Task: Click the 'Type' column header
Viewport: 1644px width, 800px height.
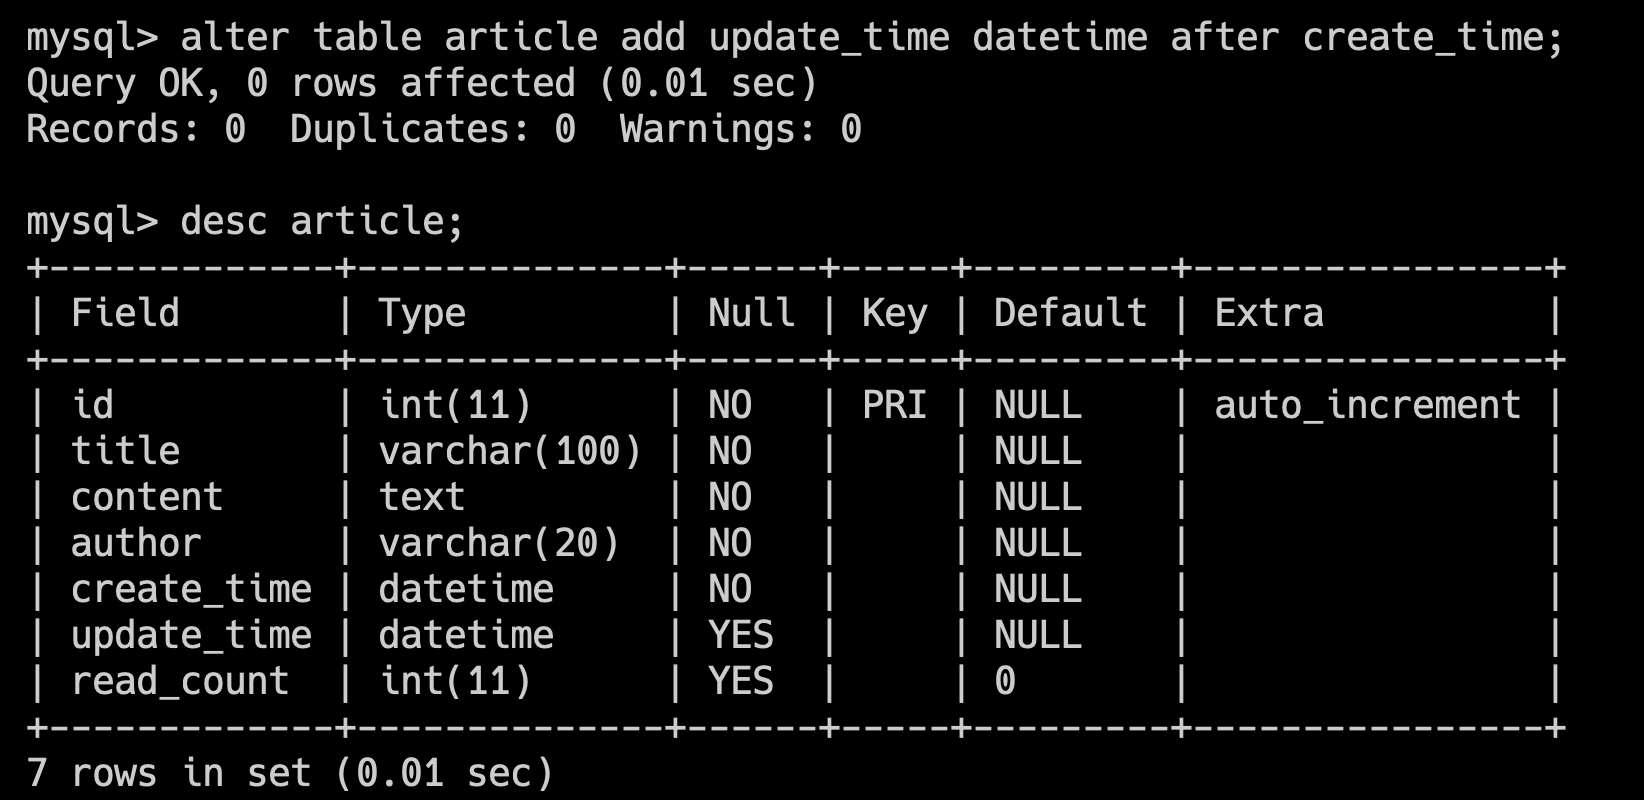Action: click(422, 314)
